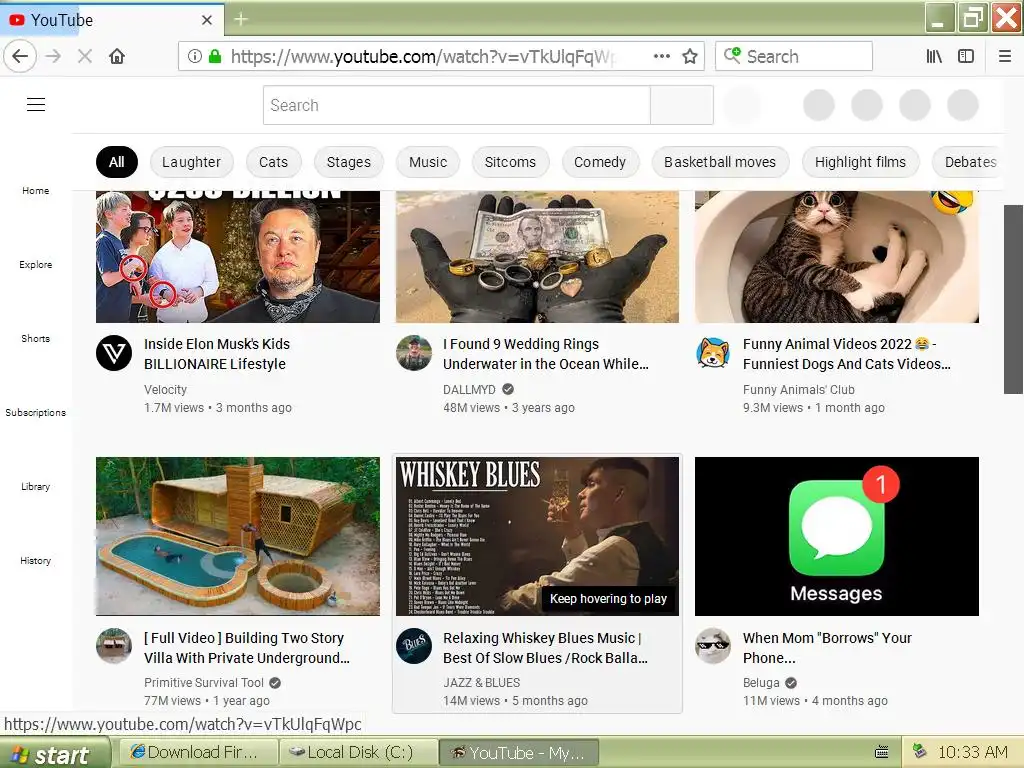Screen dimensions: 1024x768
Task: Open 'Inside Elon Musk's Kids BILLIONAIRE Lifestyle' title
Action: [x=217, y=354]
